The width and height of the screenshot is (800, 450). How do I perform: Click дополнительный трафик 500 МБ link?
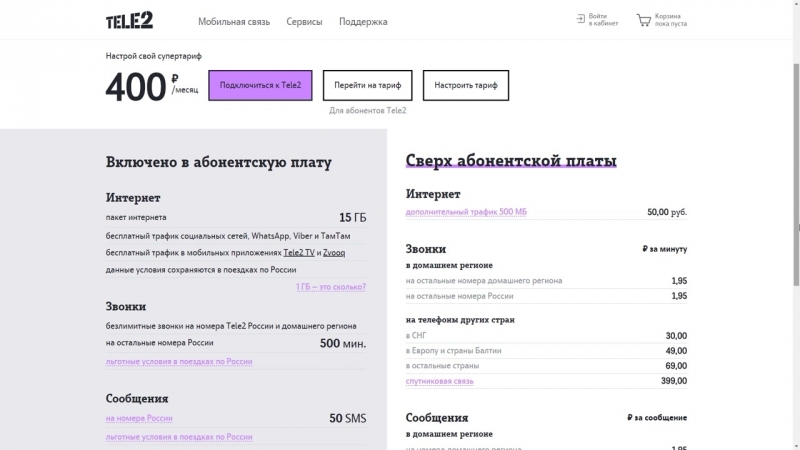tap(466, 212)
